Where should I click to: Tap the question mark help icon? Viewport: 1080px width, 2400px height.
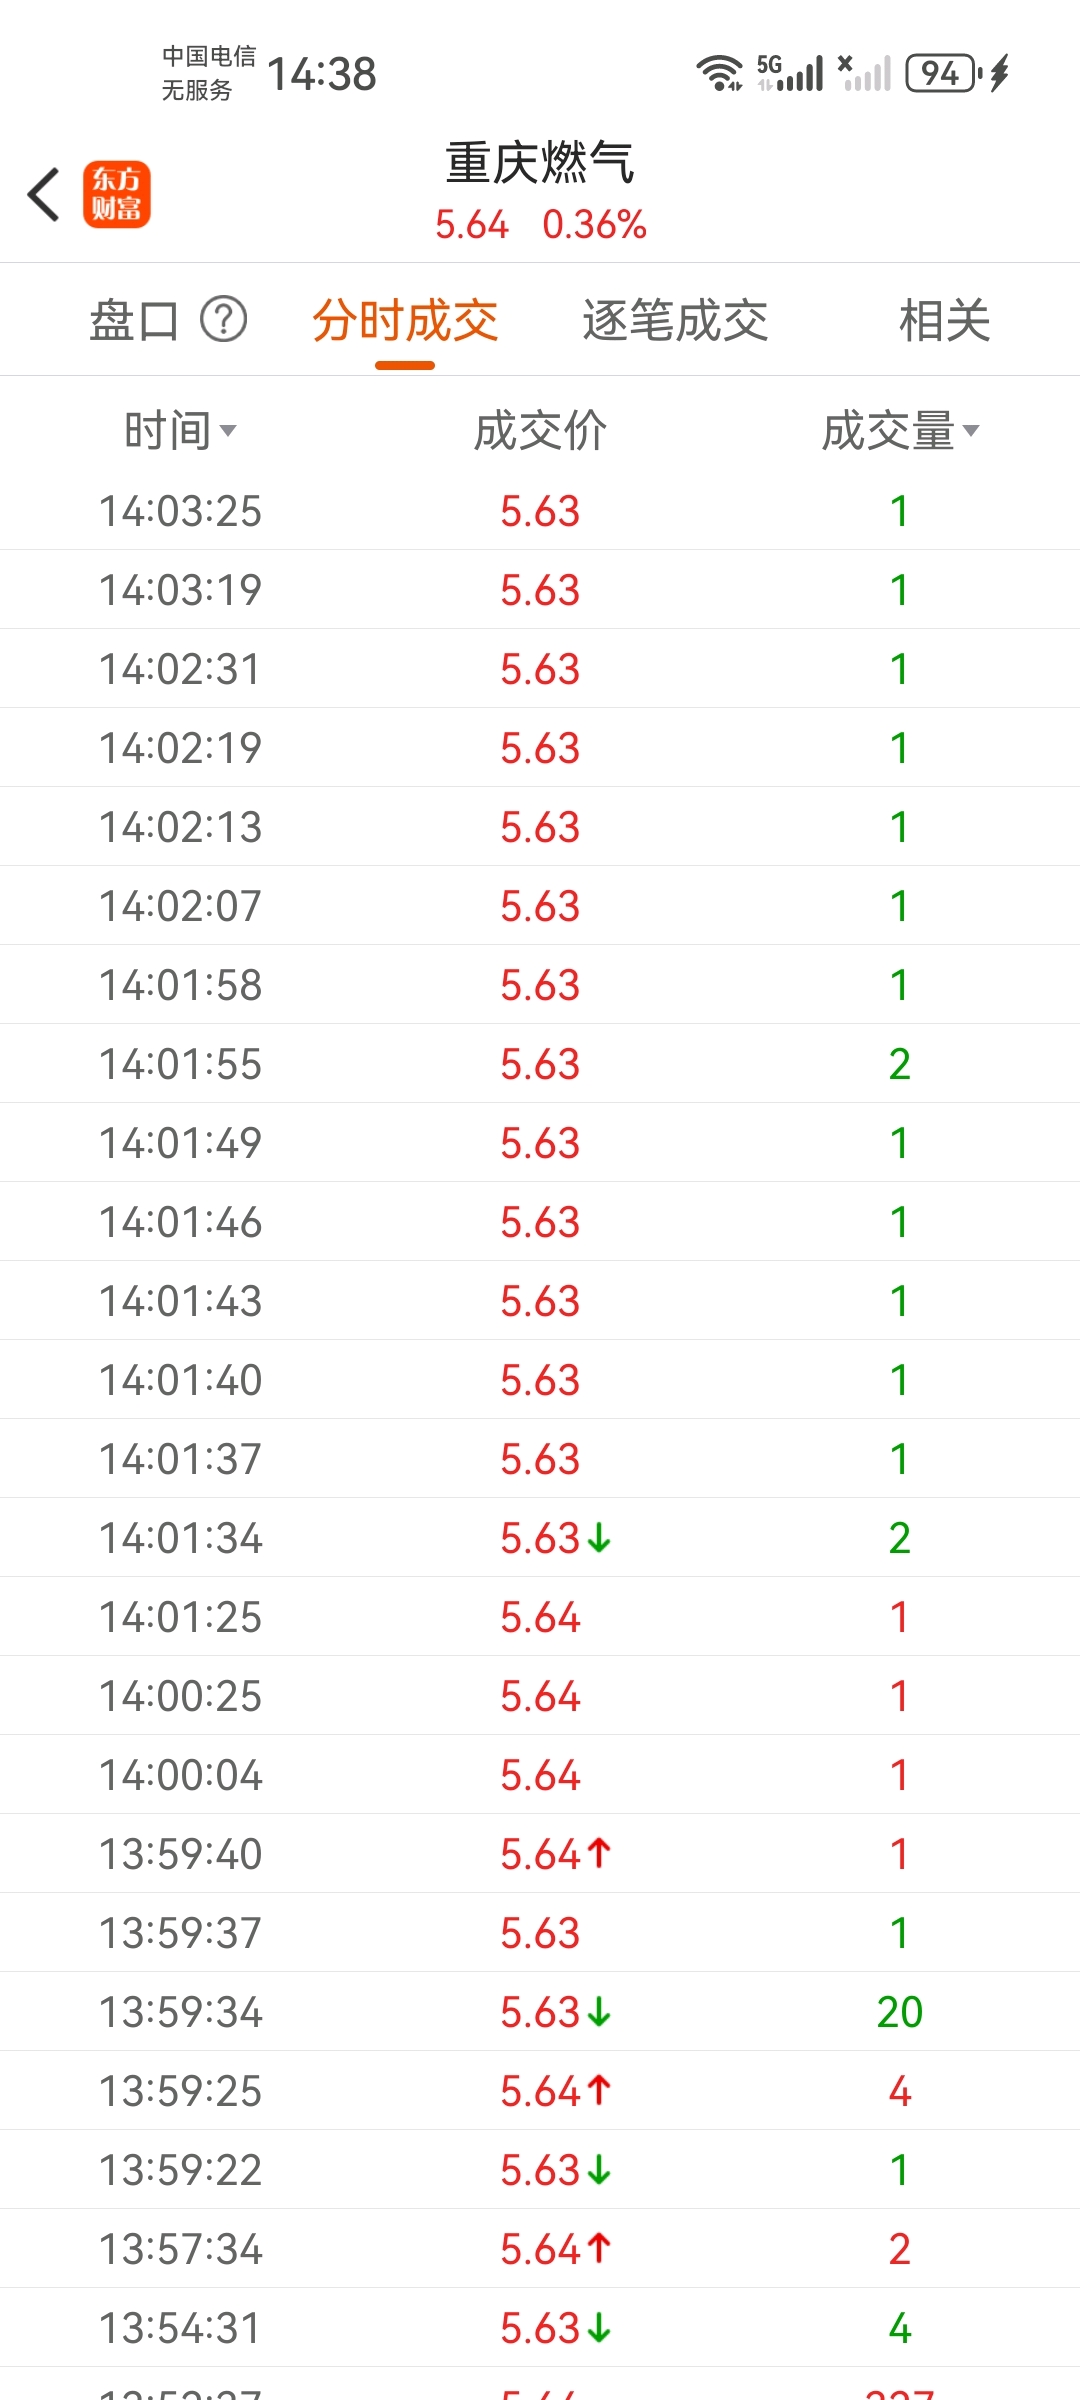coord(224,320)
